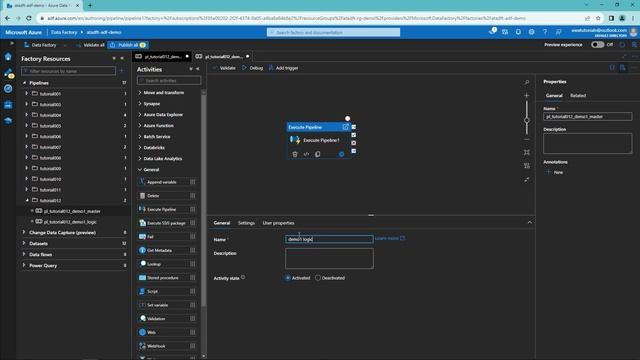Click the green check dependency box on the Execute Pipeline1 activity

(353, 135)
